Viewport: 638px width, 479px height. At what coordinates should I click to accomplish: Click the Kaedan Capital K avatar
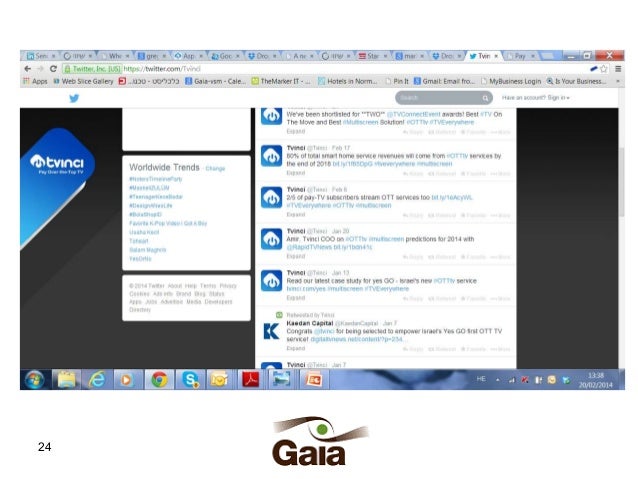pos(271,331)
